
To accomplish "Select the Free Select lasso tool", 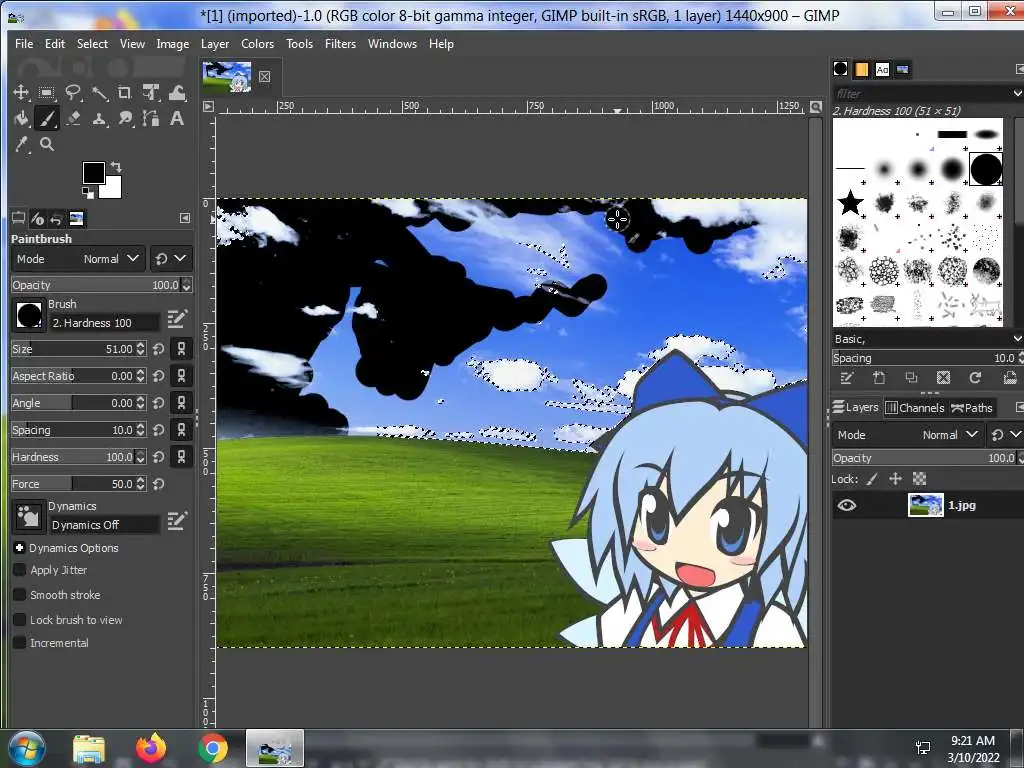I will click(73, 93).
